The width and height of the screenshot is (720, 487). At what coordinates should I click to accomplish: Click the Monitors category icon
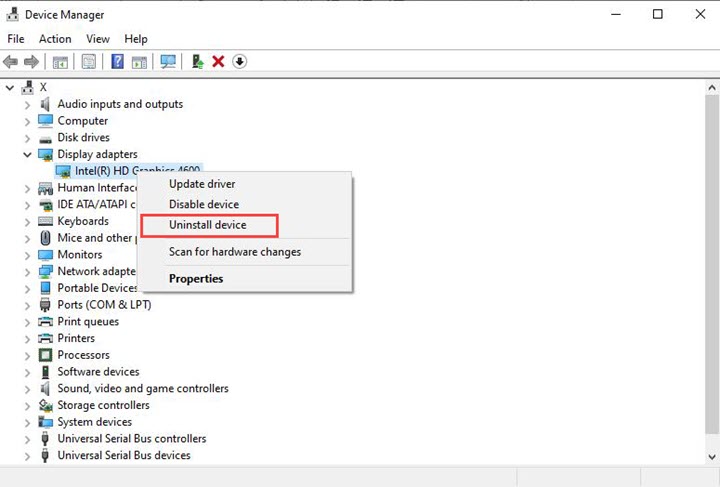pos(45,255)
